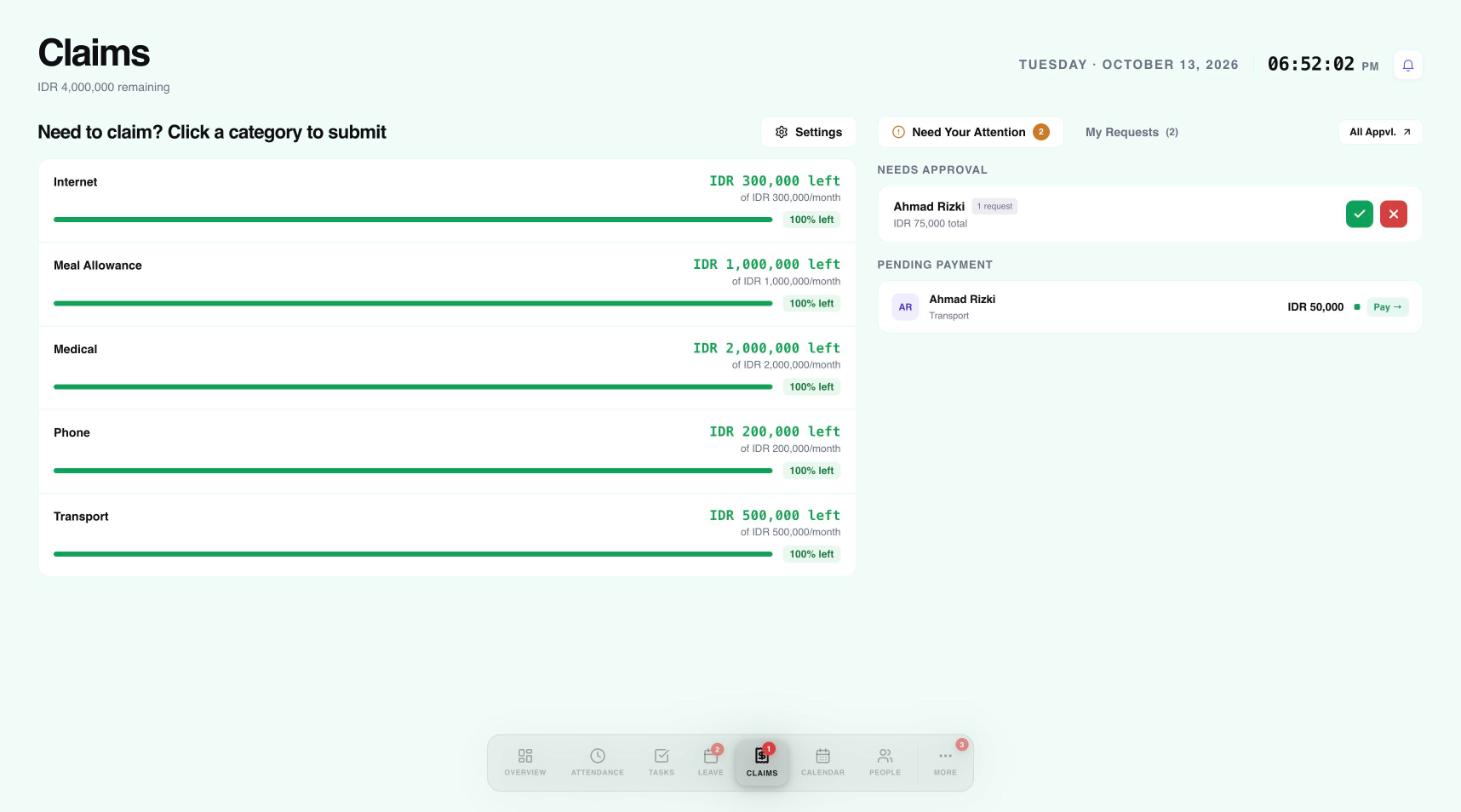Reject Ahmad Rizki's request with red X
1461x812 pixels.
pos(1393,214)
